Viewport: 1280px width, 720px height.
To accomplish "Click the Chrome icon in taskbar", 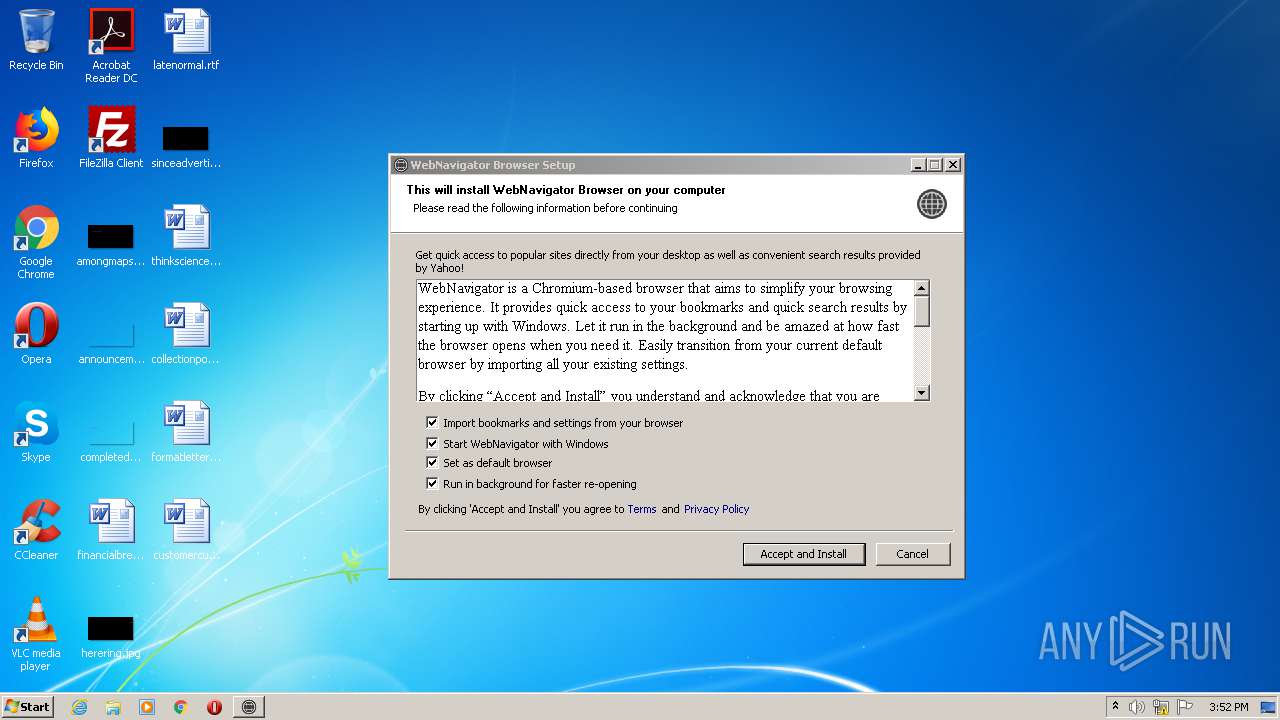I will [181, 707].
